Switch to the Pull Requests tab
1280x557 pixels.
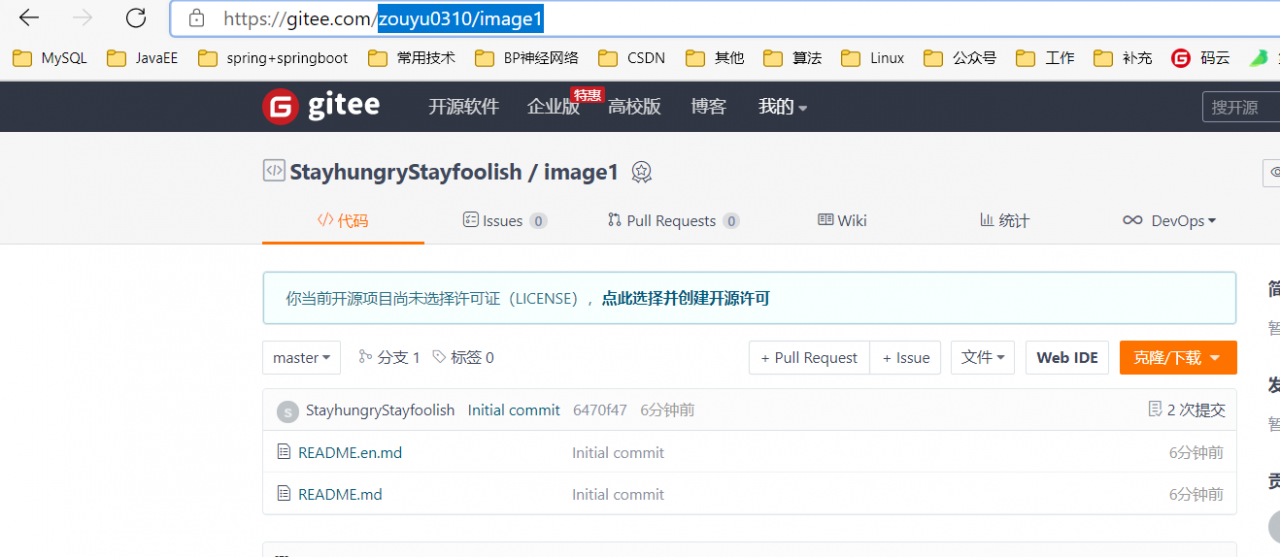[x=674, y=221]
